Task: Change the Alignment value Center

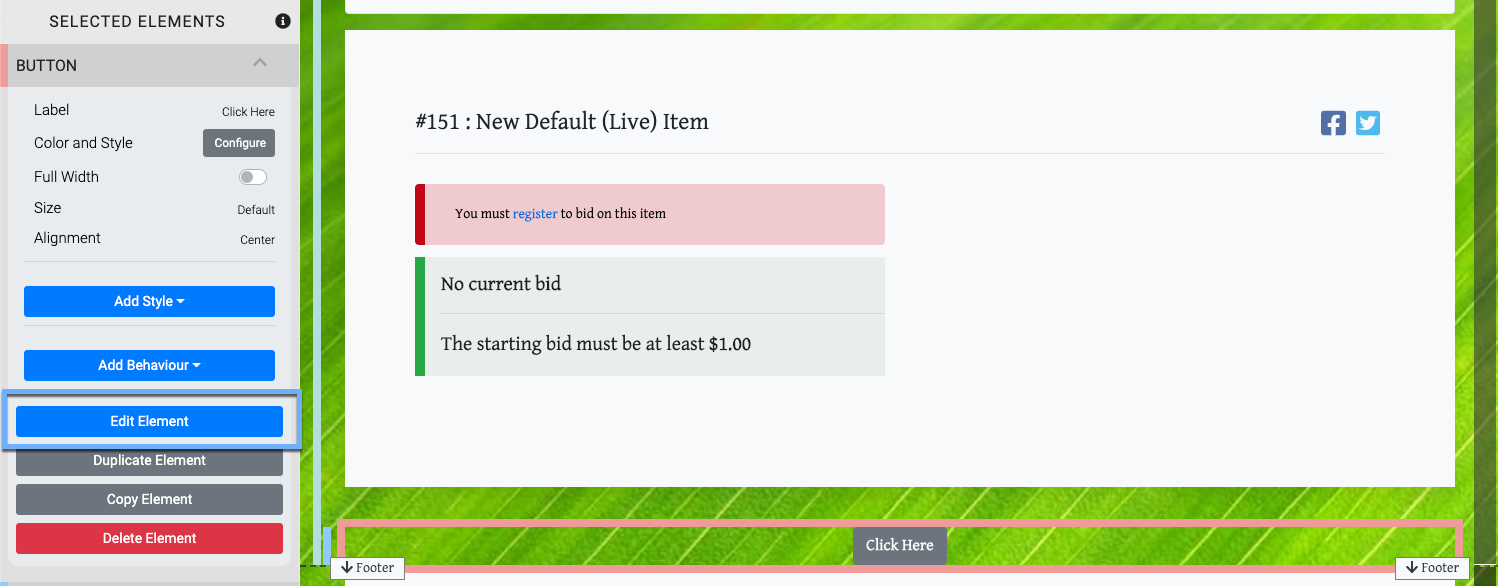Action: click(257, 240)
